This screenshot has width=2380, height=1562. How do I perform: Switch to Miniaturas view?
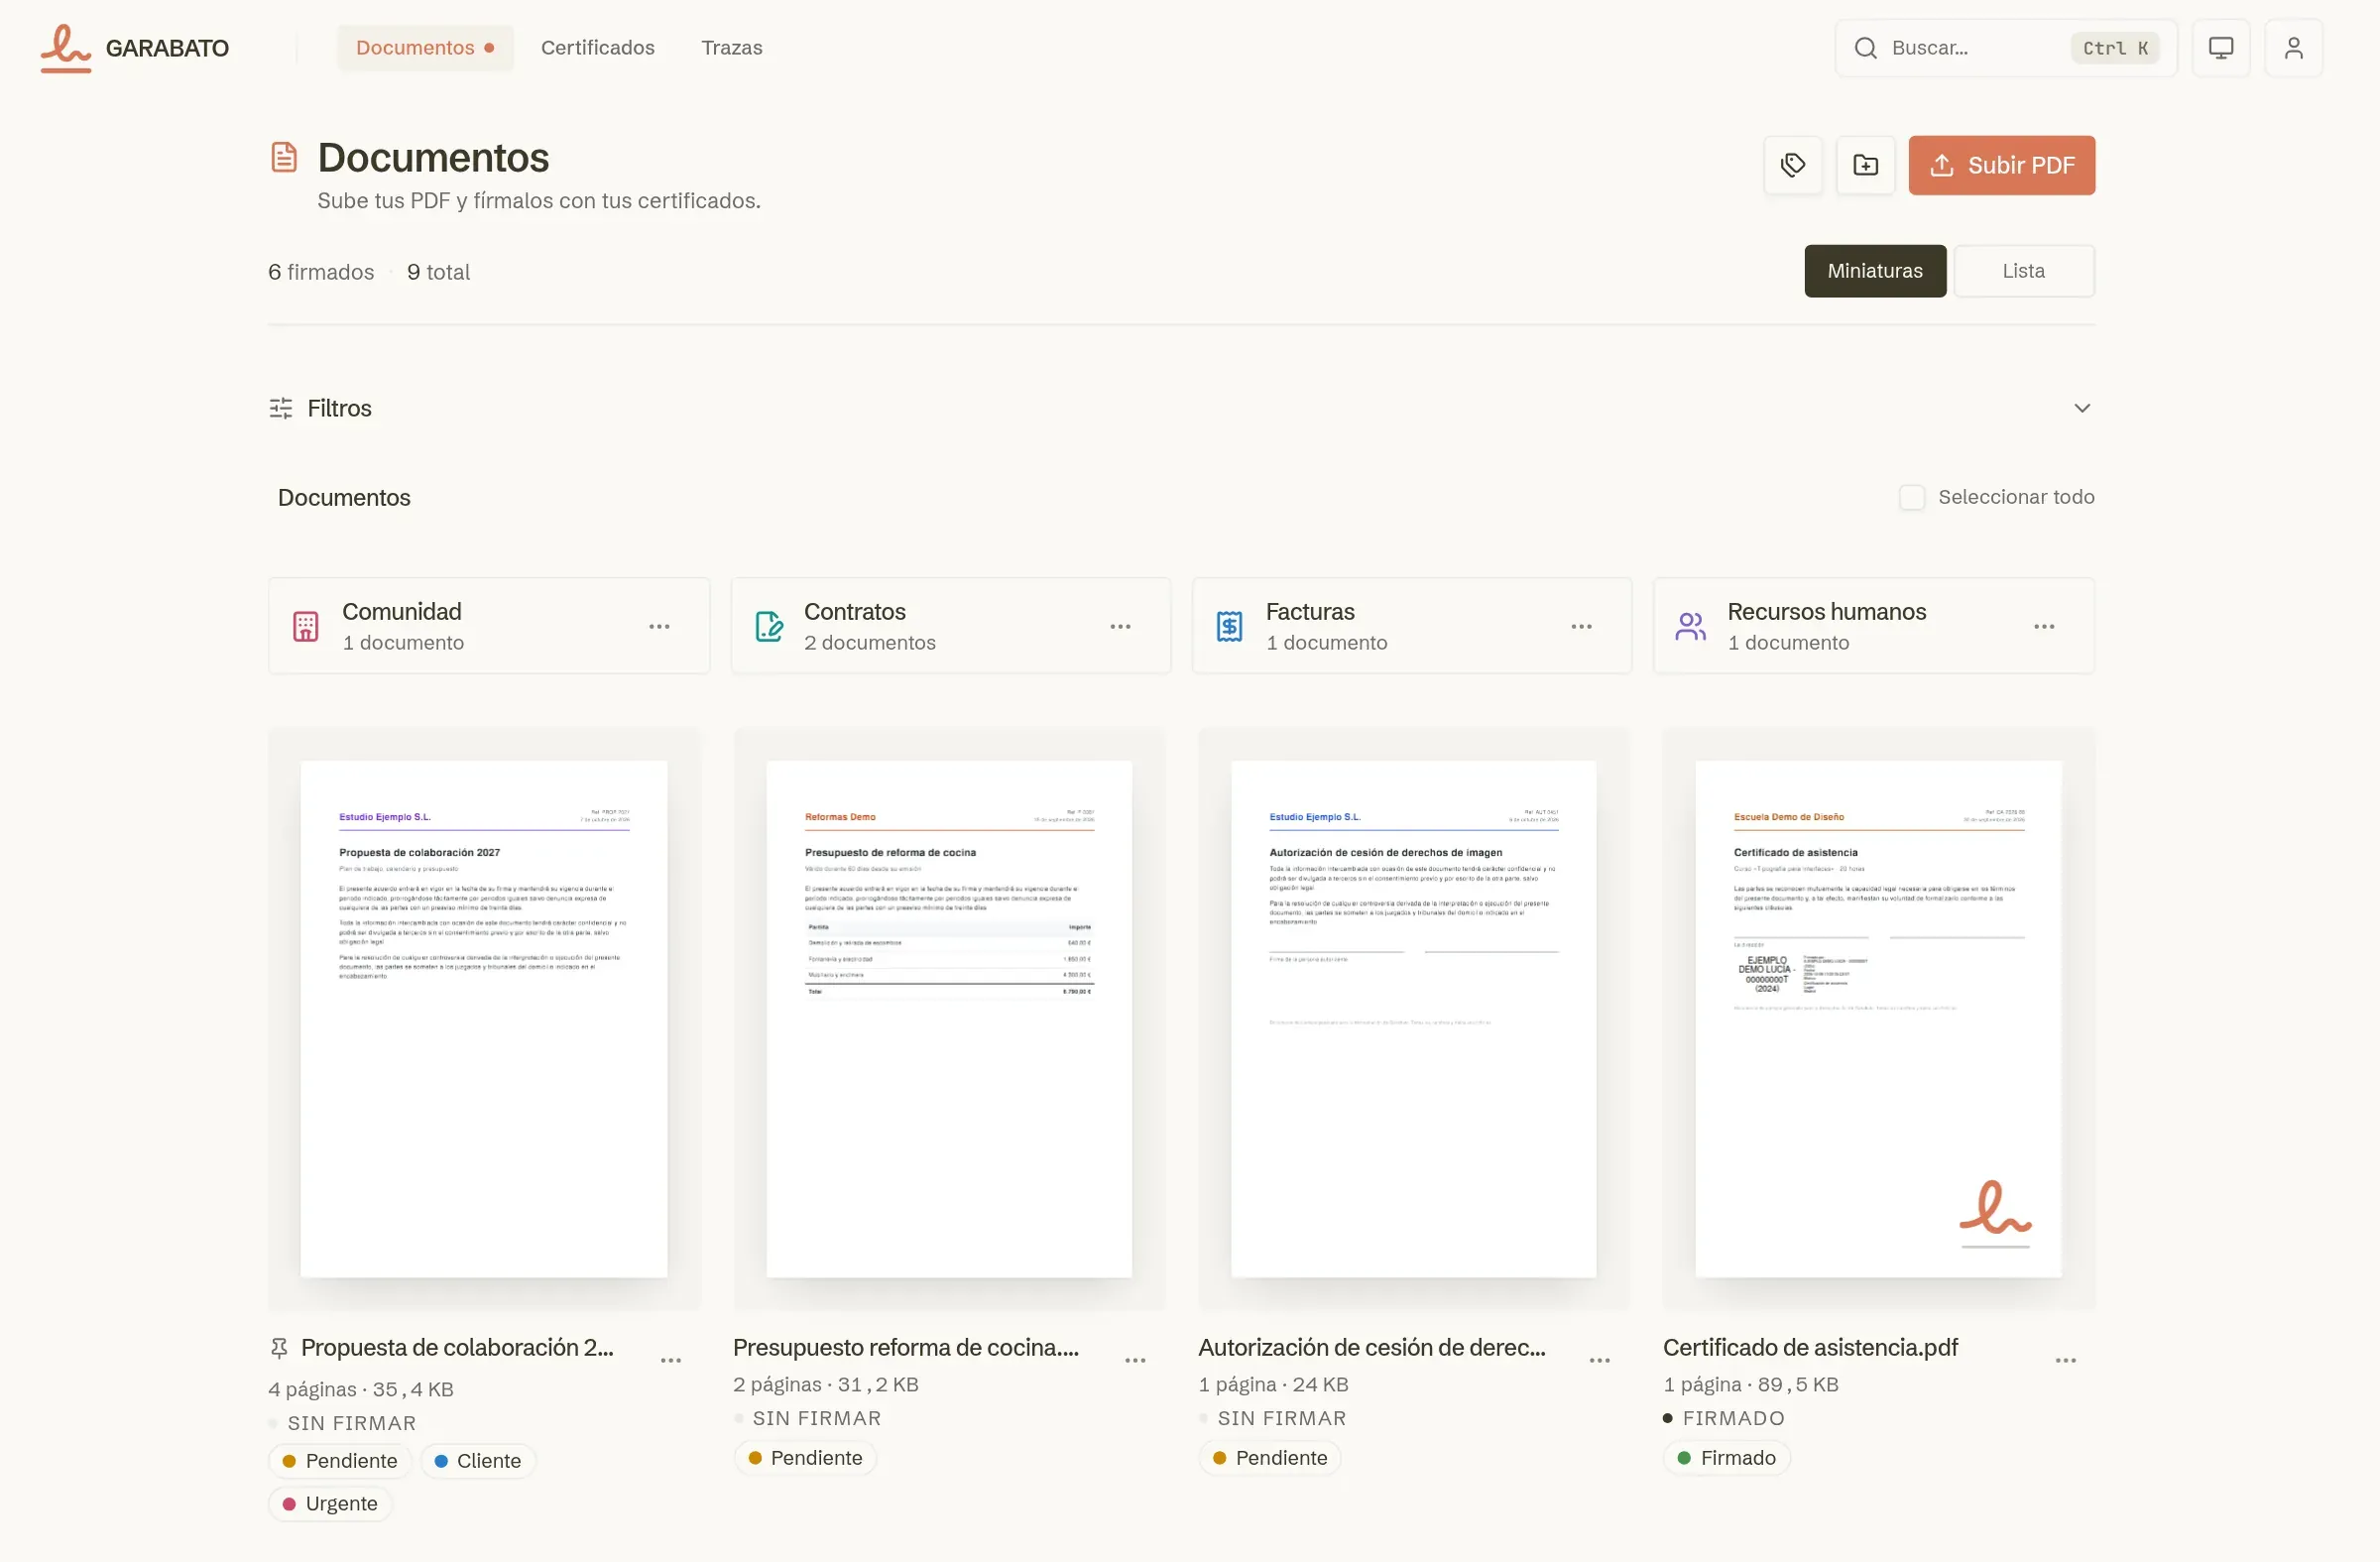[1875, 271]
